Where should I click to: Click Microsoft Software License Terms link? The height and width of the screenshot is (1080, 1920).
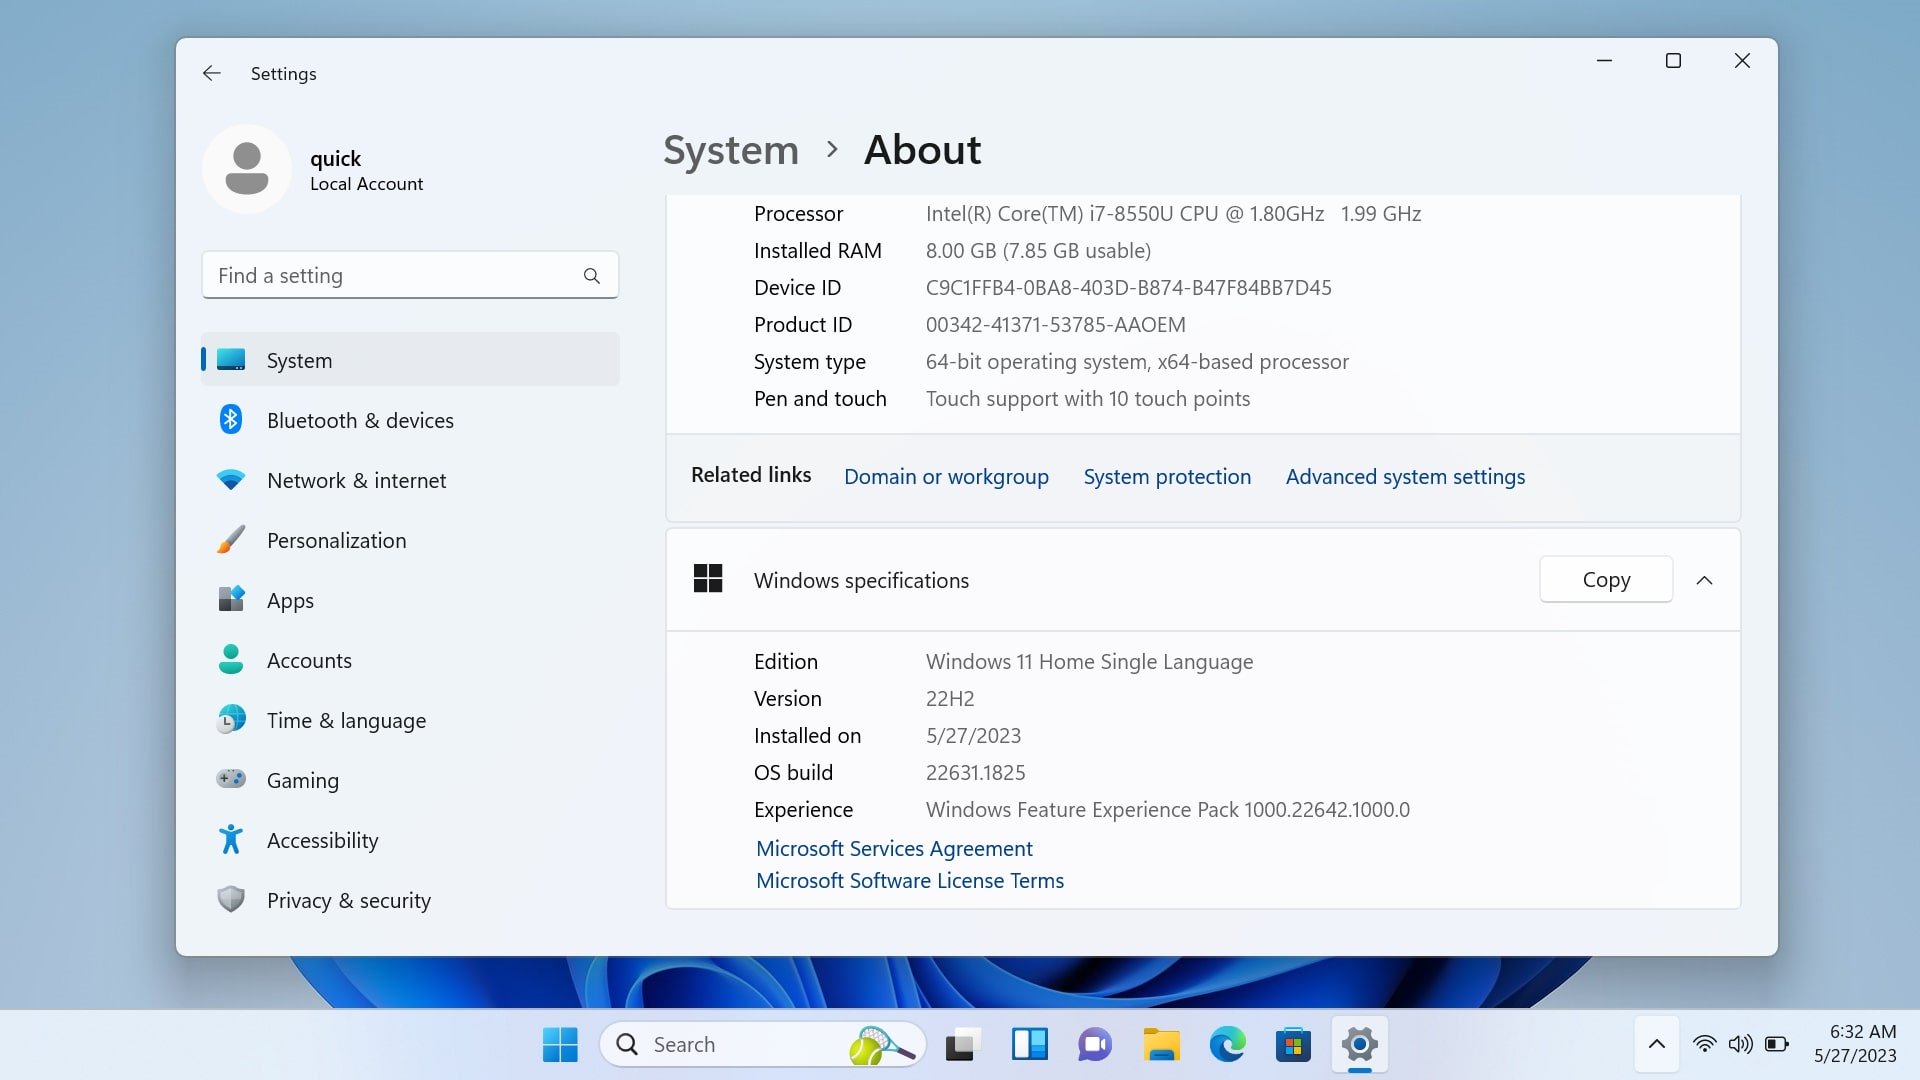(x=910, y=881)
